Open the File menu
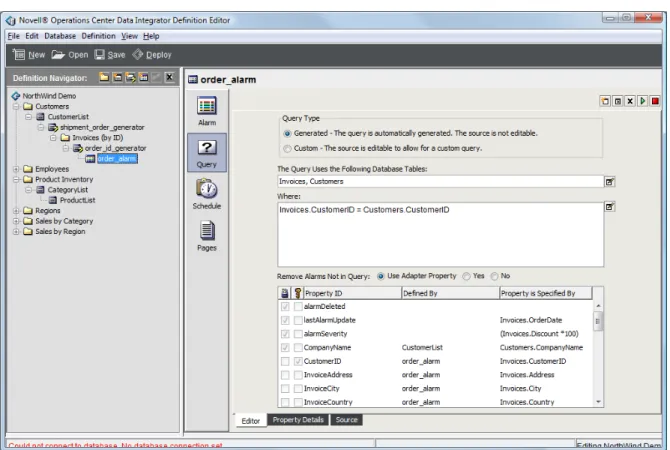 (14, 36)
